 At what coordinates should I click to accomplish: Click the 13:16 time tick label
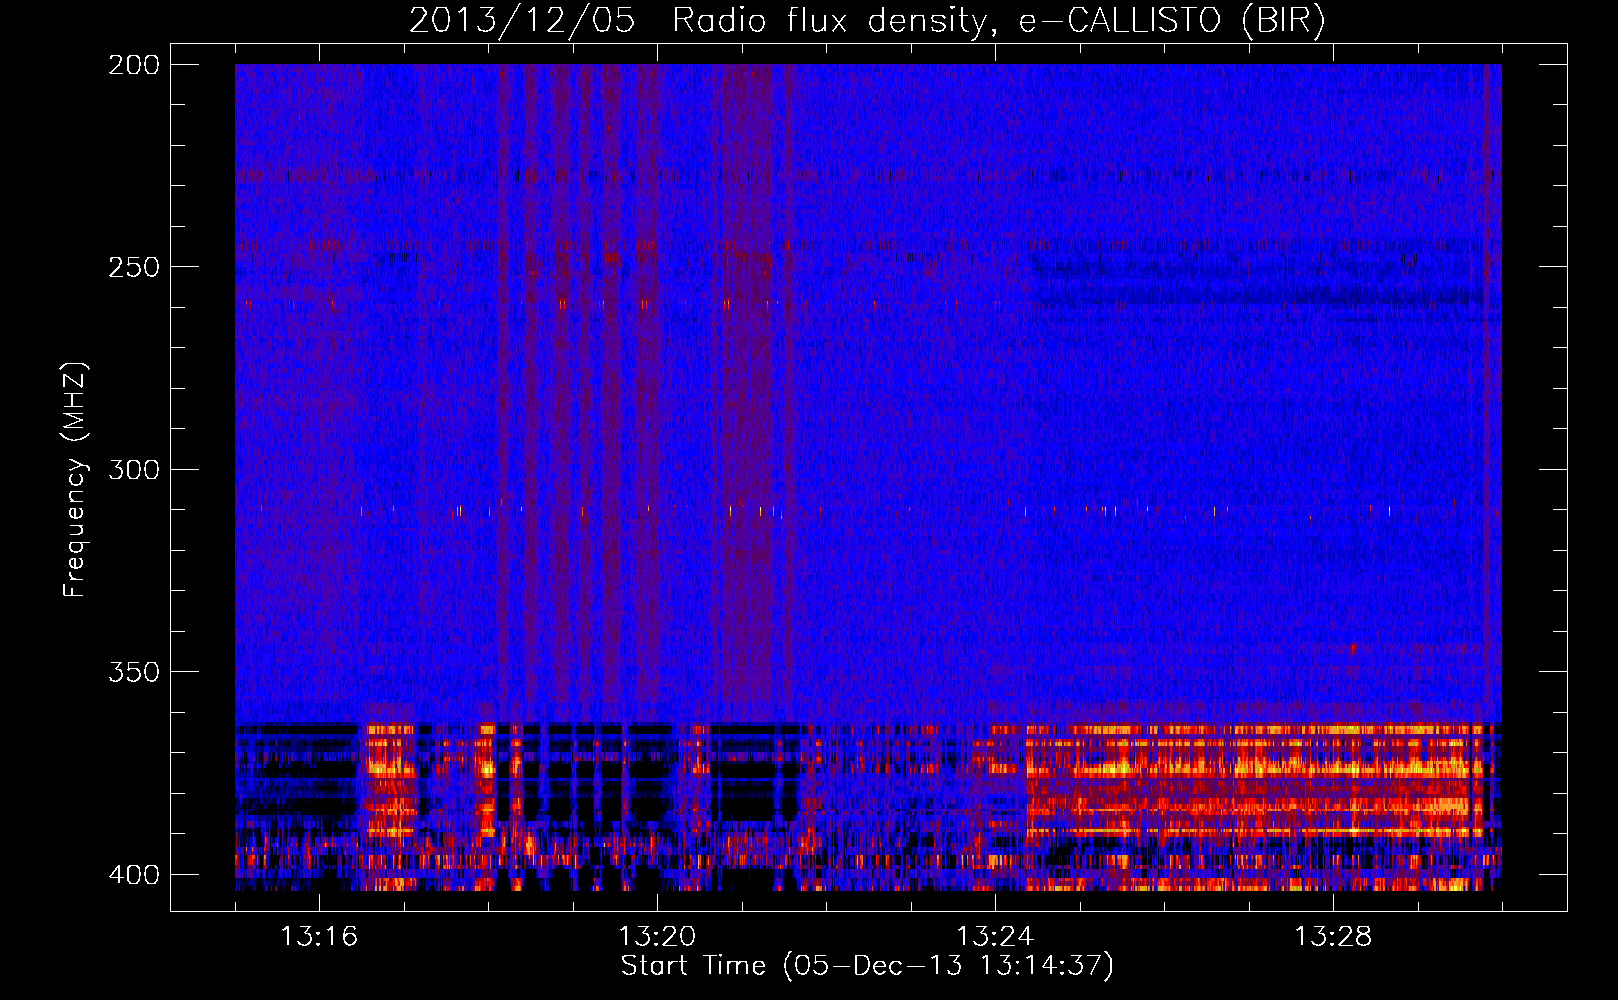(319, 936)
